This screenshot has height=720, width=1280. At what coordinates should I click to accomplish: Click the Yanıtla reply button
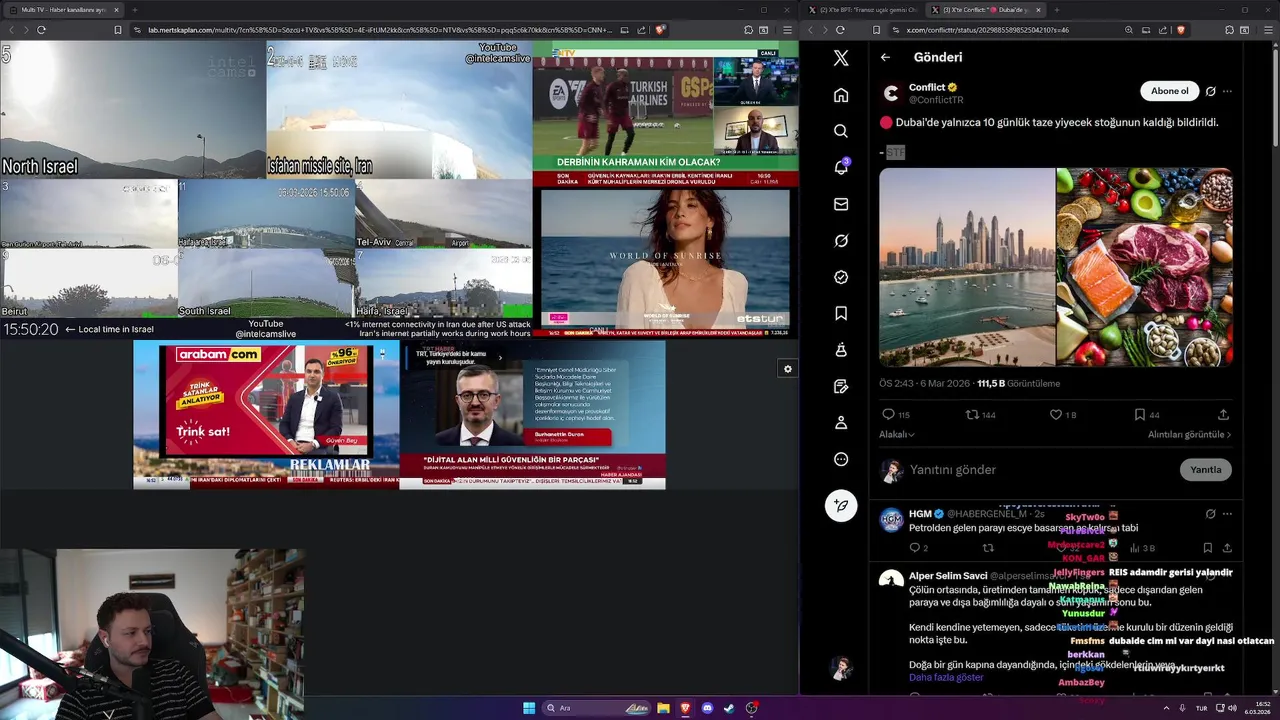click(x=1205, y=470)
